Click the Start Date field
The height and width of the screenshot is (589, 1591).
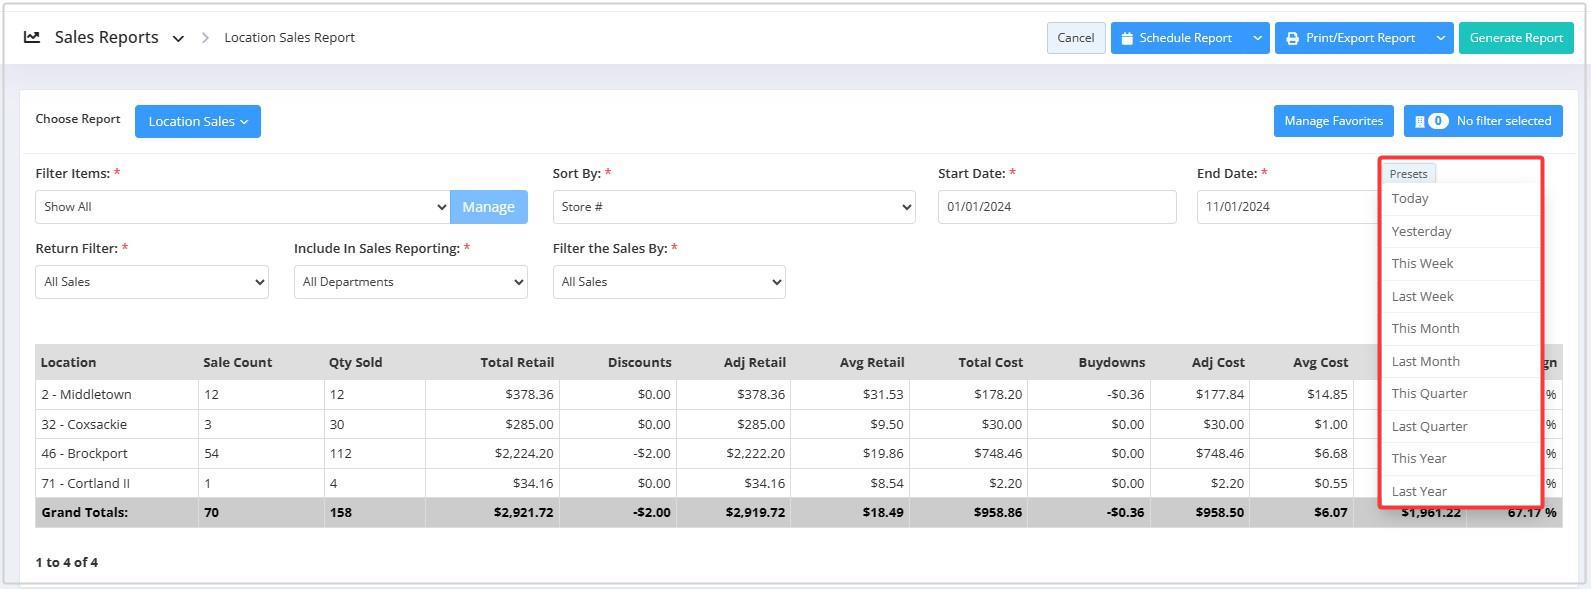[x=1057, y=207]
